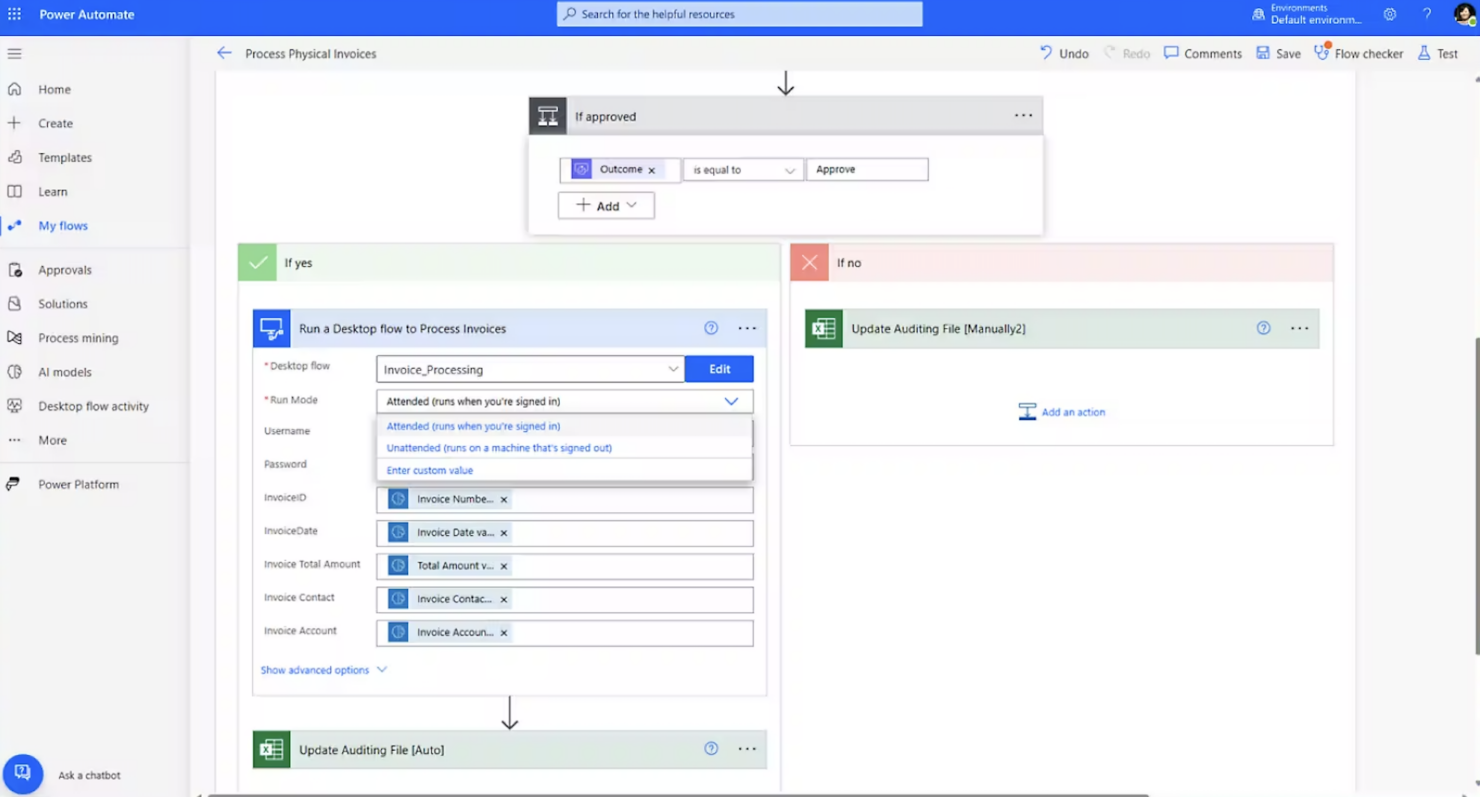Remove the Total Amount value token
1480x797 pixels.
point(504,566)
